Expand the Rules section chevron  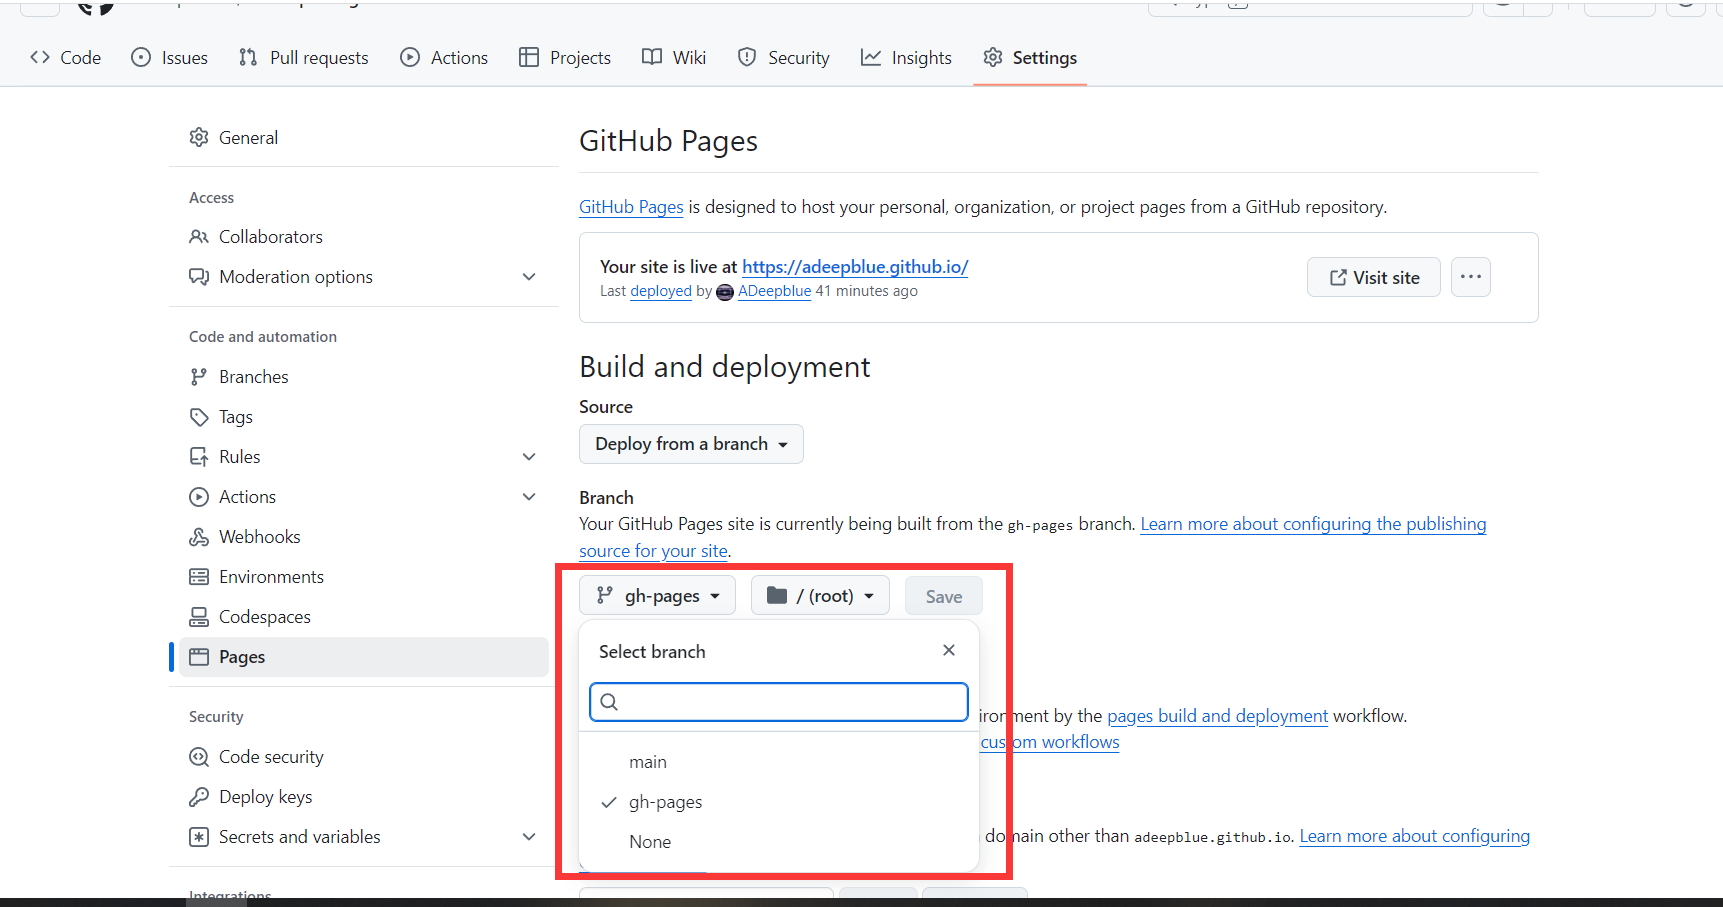coord(529,457)
